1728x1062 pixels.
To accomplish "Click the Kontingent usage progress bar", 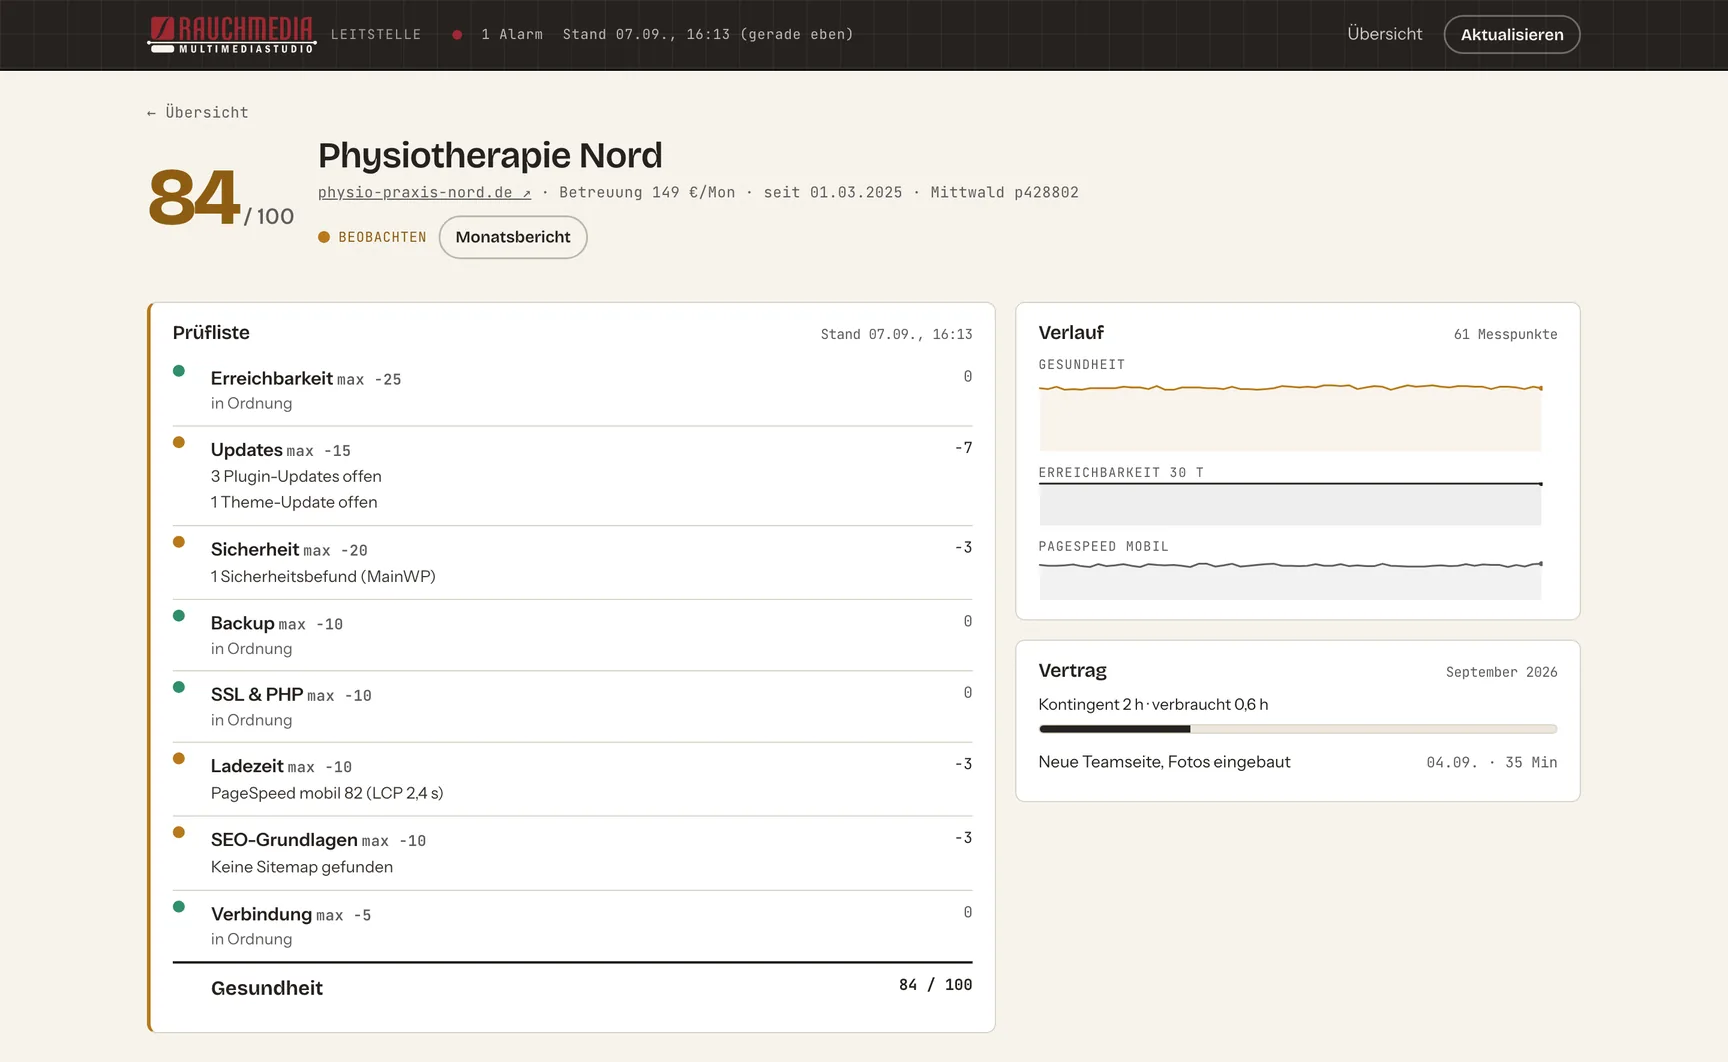I will (1298, 729).
